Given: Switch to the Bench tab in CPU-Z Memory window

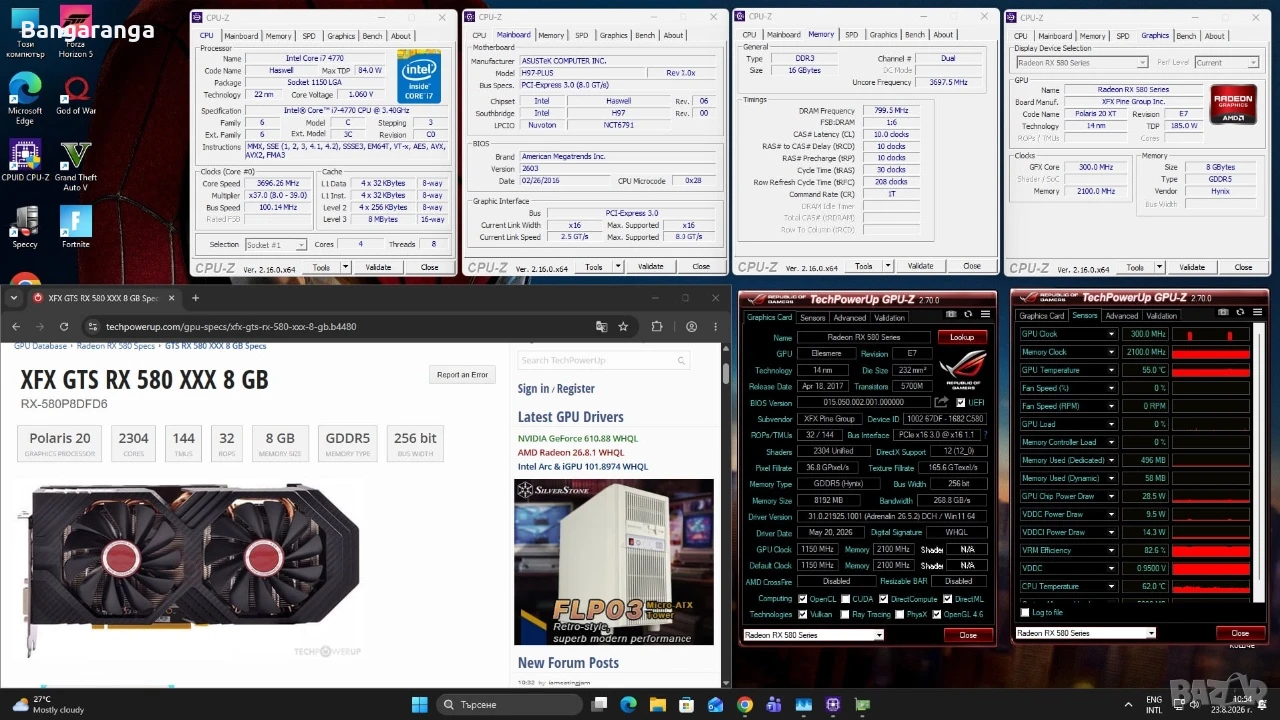Looking at the screenshot, I should (x=915, y=35).
